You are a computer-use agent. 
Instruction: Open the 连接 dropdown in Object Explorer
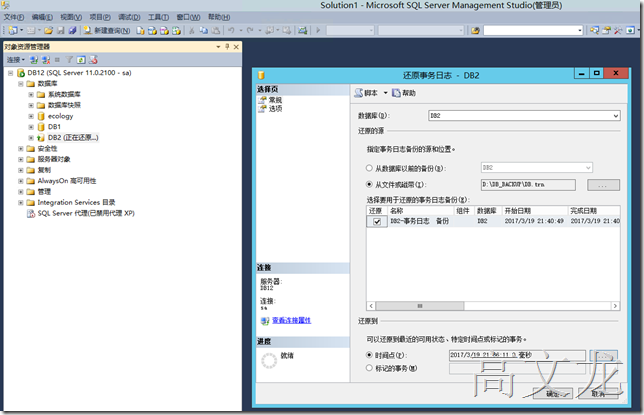point(16,60)
